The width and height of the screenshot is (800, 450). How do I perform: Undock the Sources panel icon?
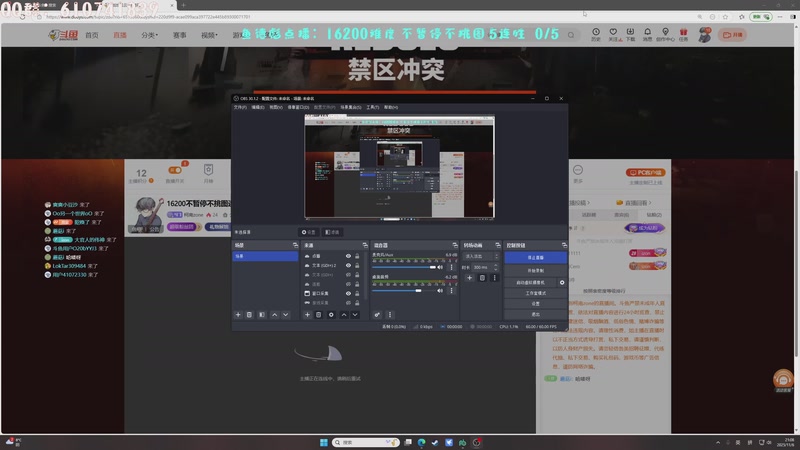point(365,245)
